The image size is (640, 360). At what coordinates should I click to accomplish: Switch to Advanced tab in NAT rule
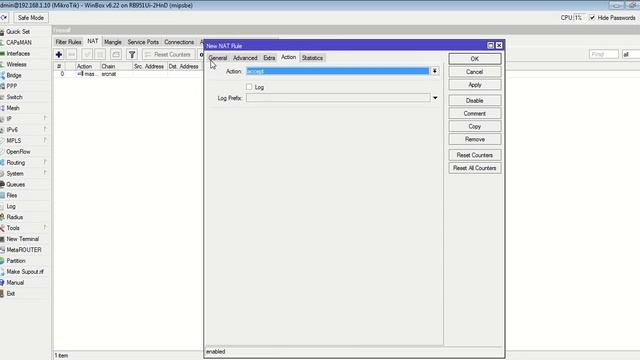pyautogui.click(x=245, y=58)
